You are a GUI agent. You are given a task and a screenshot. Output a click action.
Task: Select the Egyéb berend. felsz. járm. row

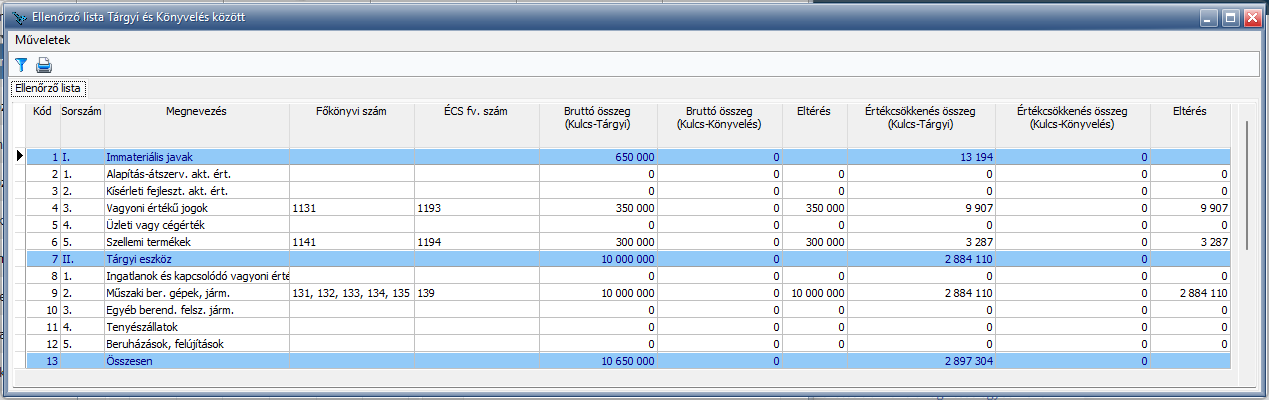tap(628, 310)
